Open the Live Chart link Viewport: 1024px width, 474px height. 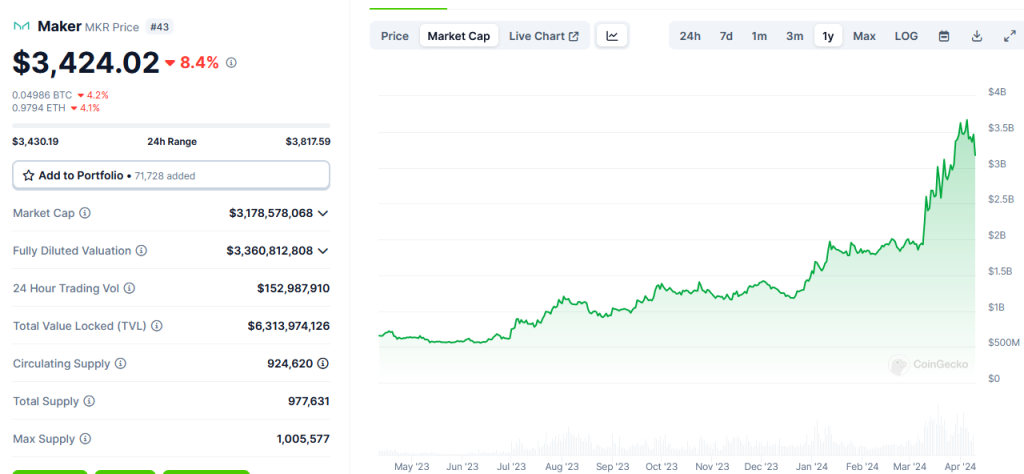(543, 36)
